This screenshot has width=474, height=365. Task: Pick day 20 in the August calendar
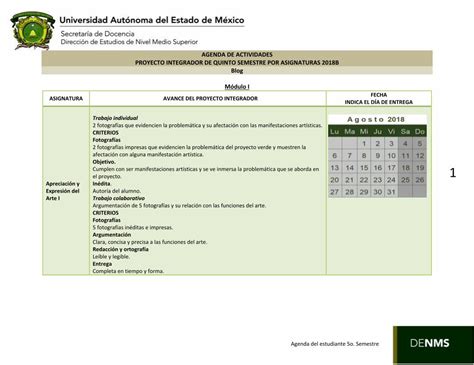point(335,180)
